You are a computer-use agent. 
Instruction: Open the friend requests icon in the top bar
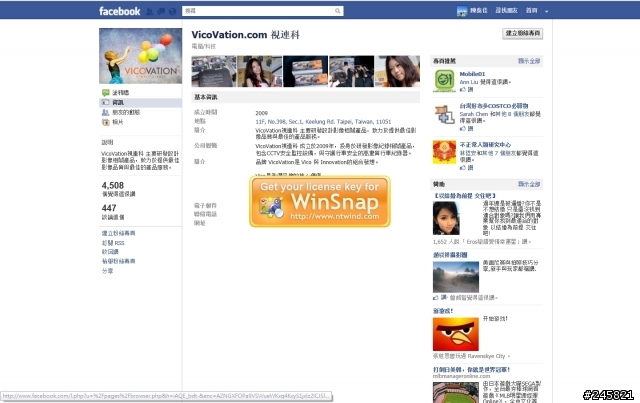pyautogui.click(x=149, y=11)
